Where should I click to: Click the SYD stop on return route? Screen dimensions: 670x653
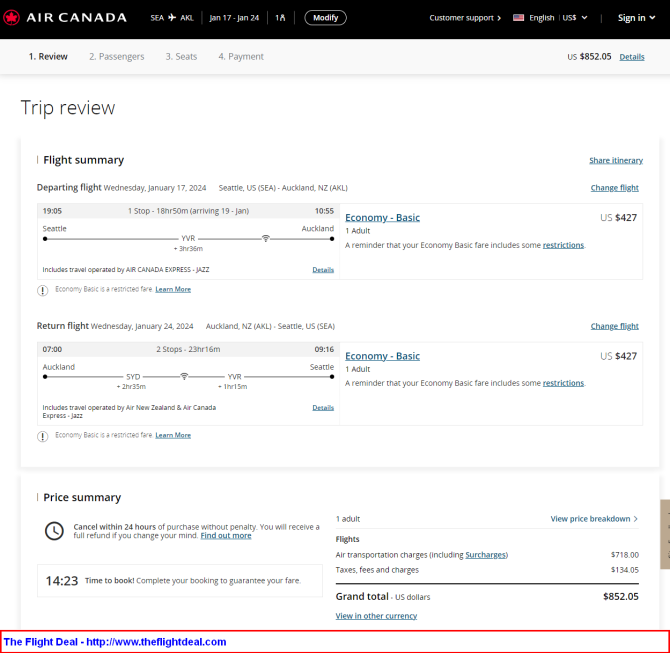pos(133,377)
